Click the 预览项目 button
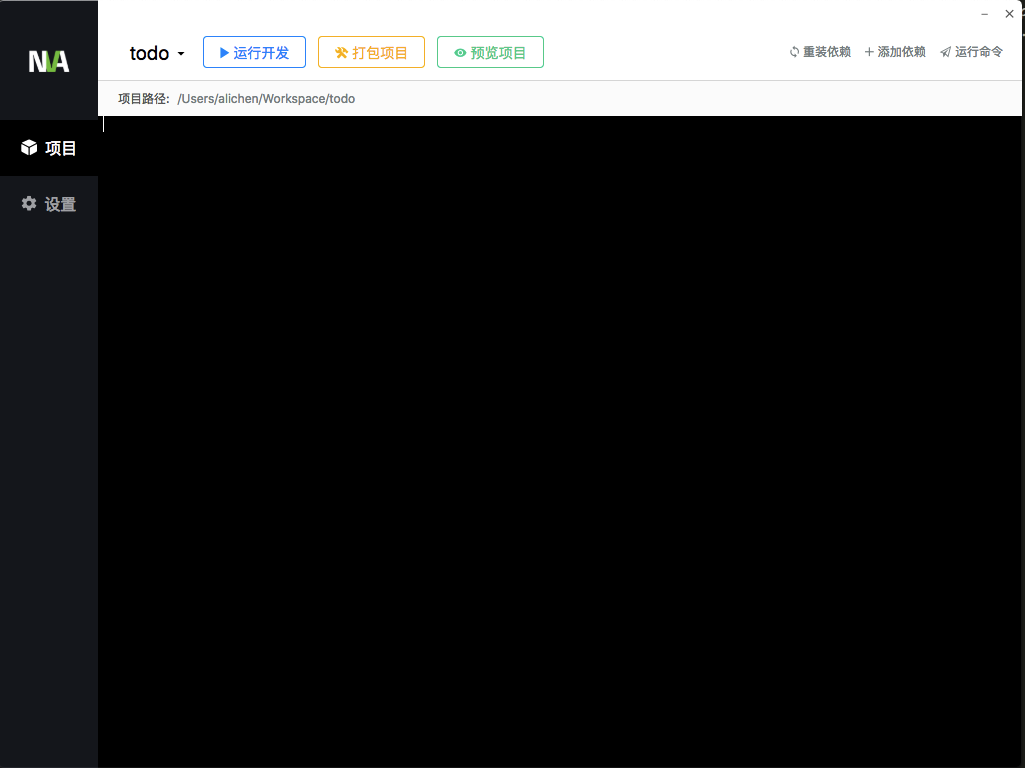 click(x=490, y=52)
